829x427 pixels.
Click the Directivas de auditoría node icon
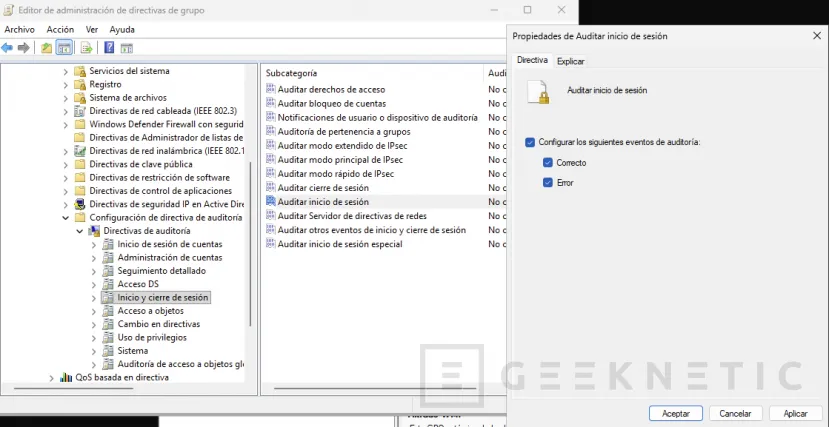pos(94,231)
